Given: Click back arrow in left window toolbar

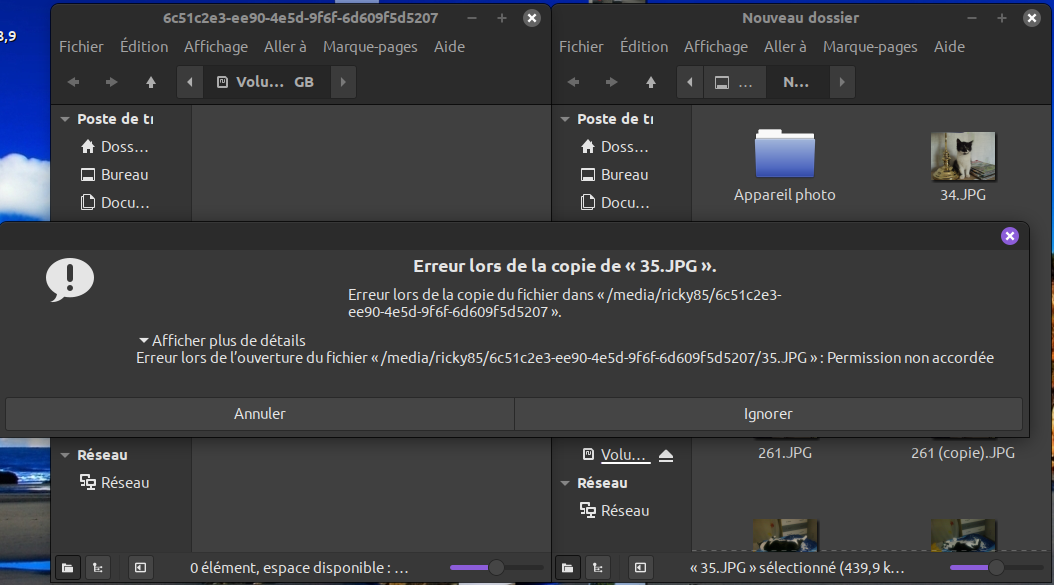Looking at the screenshot, I should coord(73,82).
